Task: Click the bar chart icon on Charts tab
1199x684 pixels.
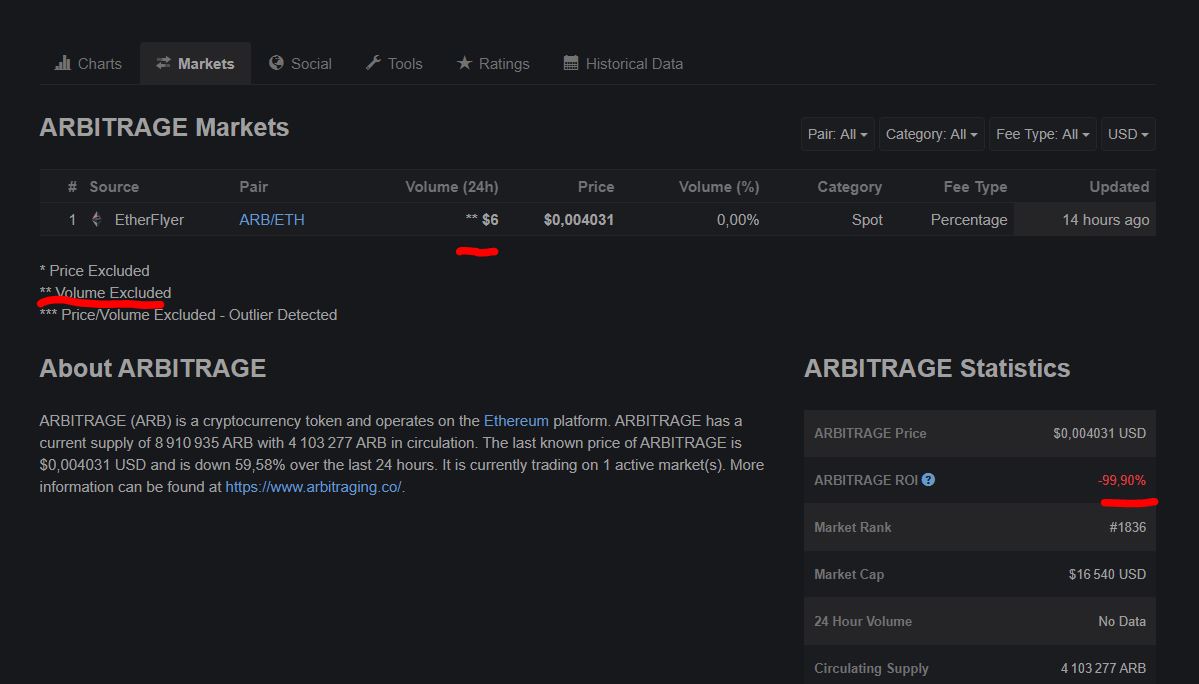Action: (62, 63)
